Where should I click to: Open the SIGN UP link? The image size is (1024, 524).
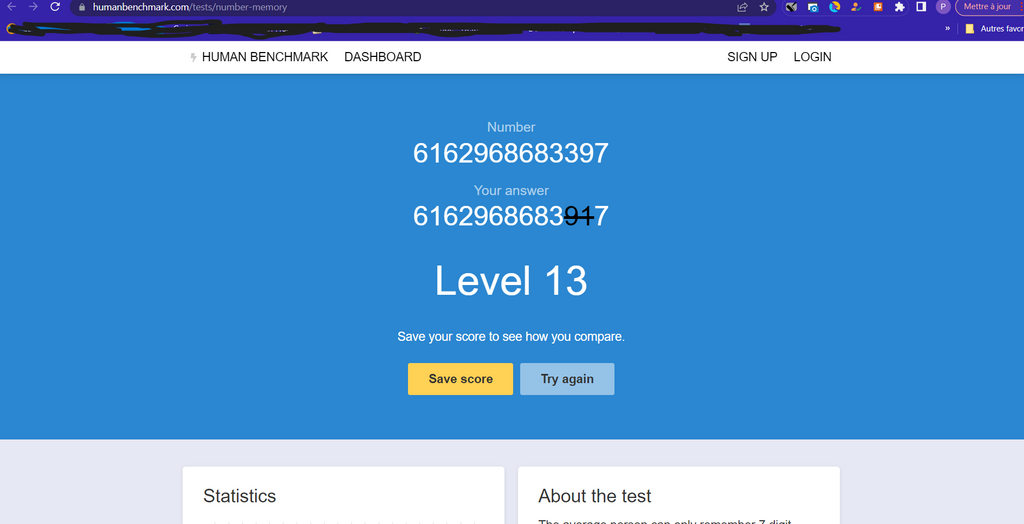pyautogui.click(x=752, y=57)
